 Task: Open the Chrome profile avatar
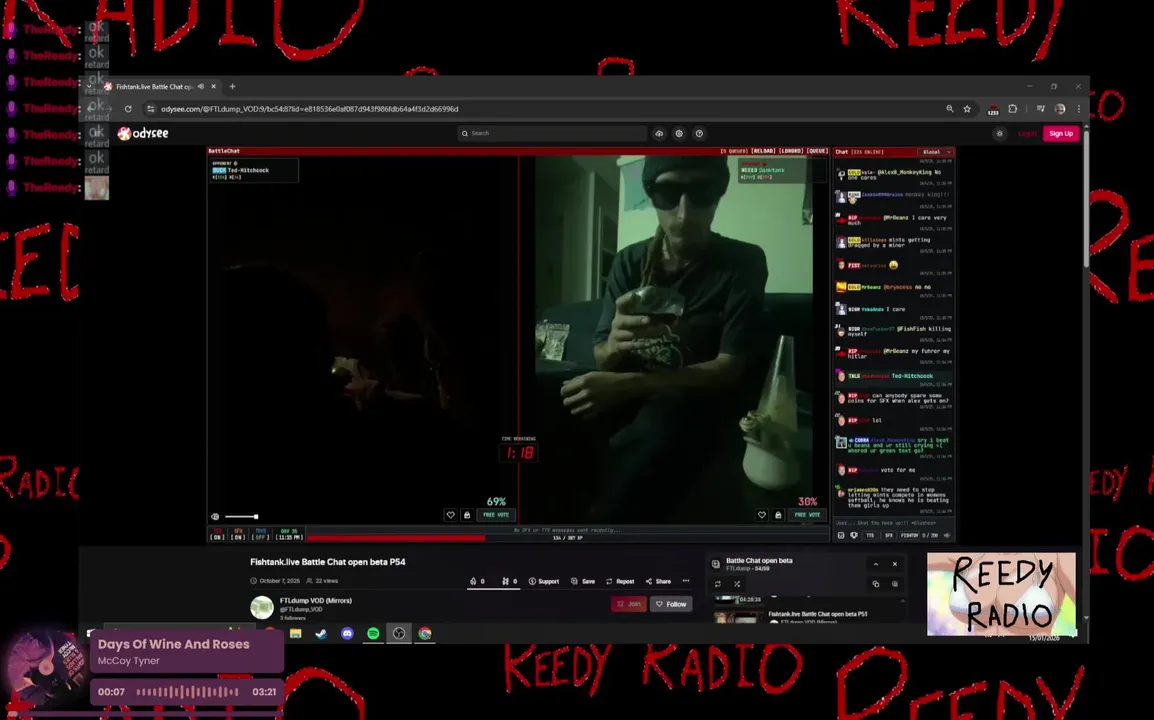1060,109
